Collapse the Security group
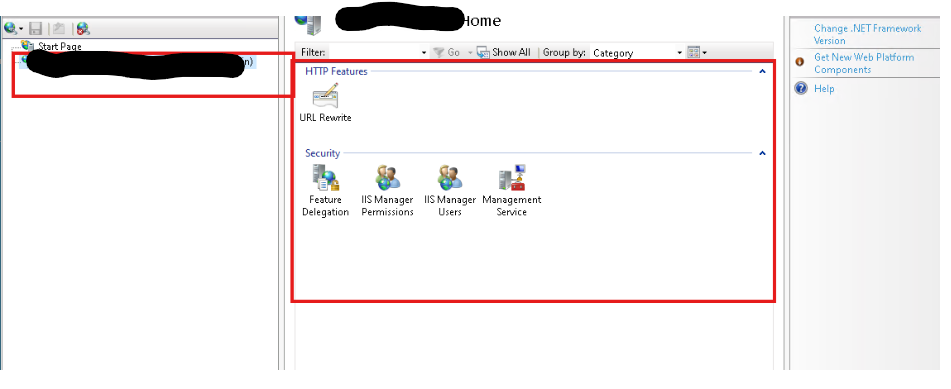The image size is (951, 389). [762, 154]
